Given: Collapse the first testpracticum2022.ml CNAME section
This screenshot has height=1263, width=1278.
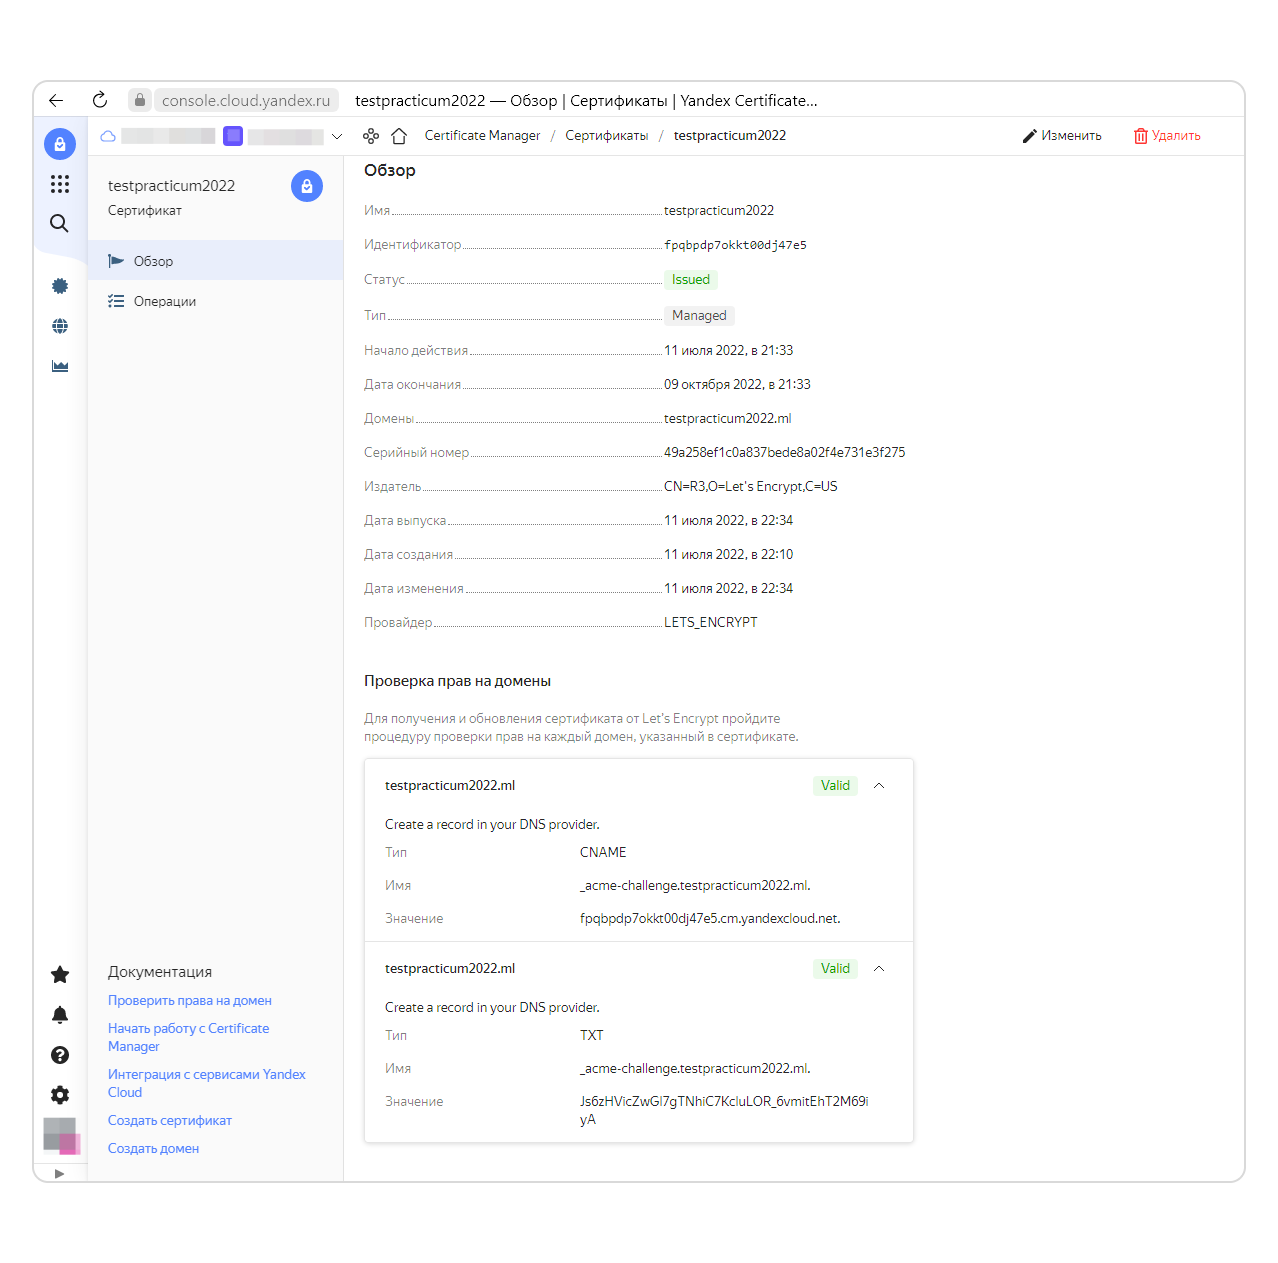Looking at the screenshot, I should pyautogui.click(x=879, y=786).
